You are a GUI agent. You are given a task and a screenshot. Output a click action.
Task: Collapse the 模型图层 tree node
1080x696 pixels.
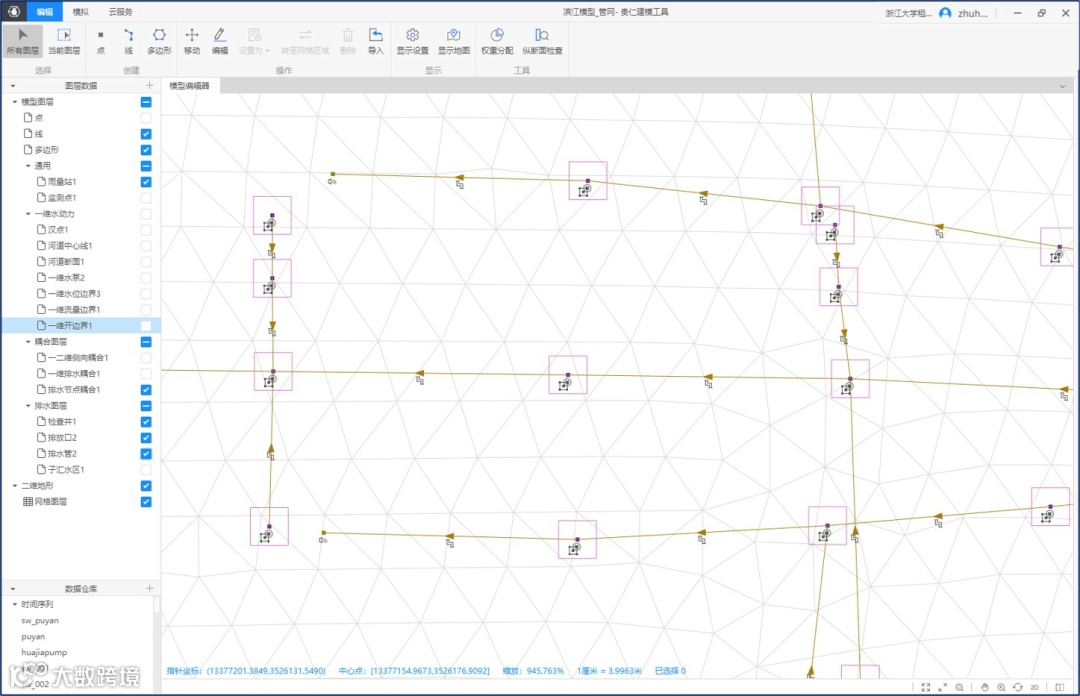(x=14, y=102)
